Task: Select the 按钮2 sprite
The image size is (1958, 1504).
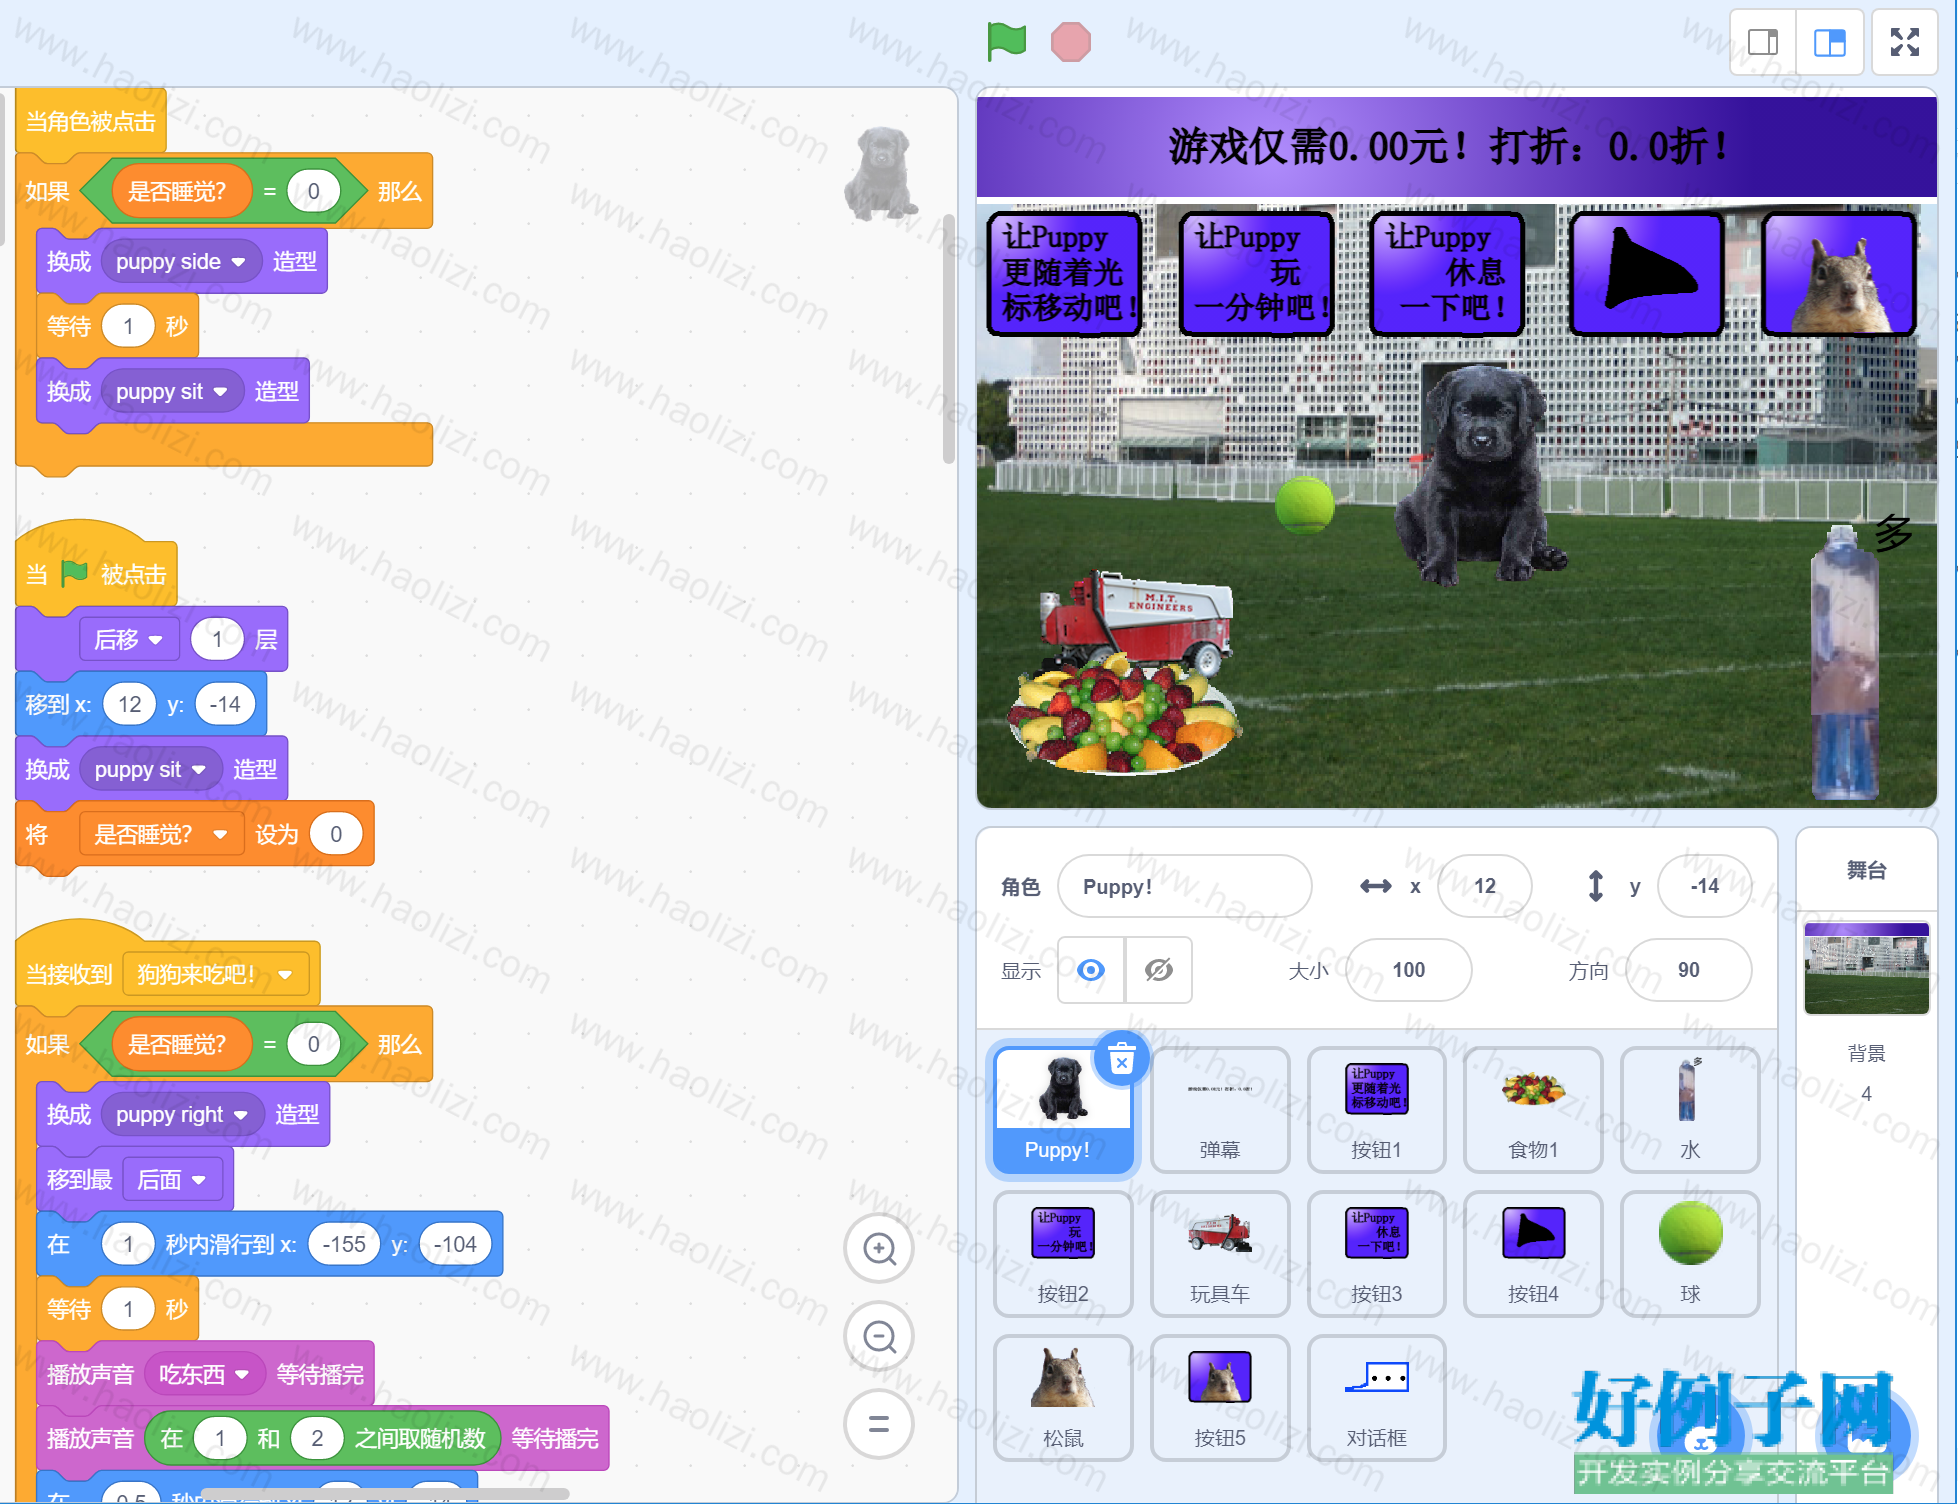Action: point(1063,1254)
